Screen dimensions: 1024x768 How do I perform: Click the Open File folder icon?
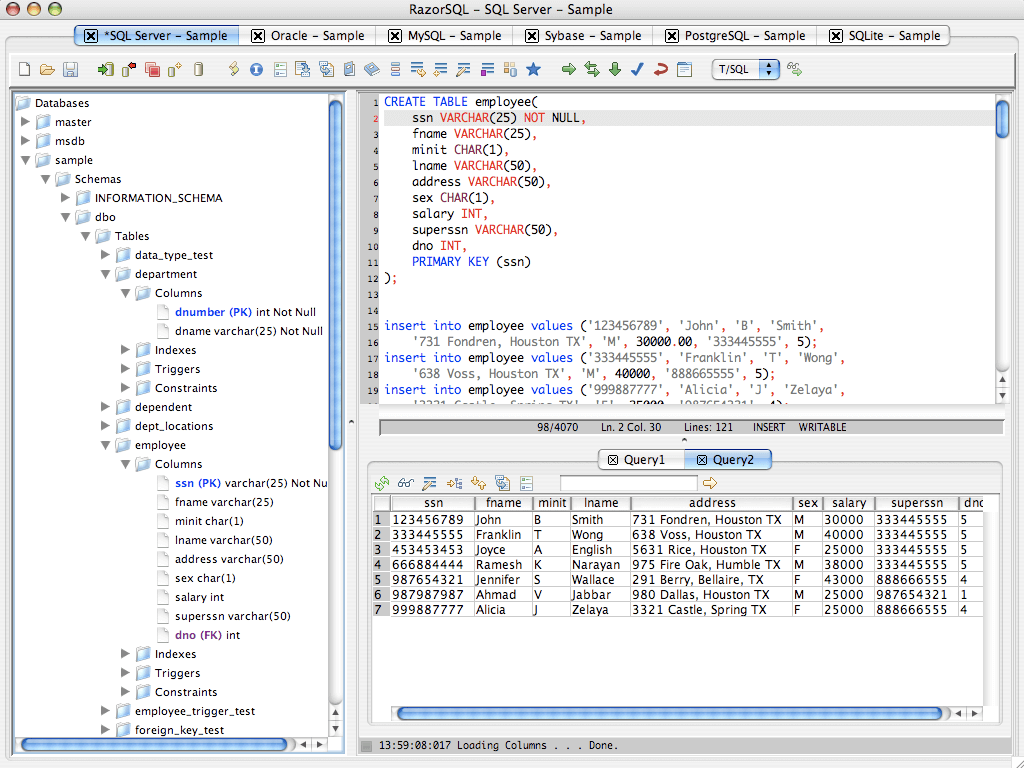(x=47, y=69)
